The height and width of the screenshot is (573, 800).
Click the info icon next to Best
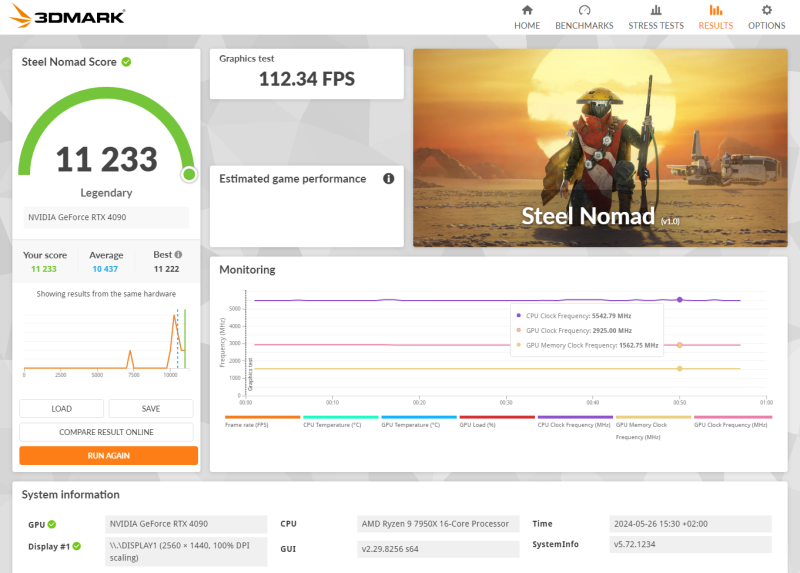coord(178,255)
